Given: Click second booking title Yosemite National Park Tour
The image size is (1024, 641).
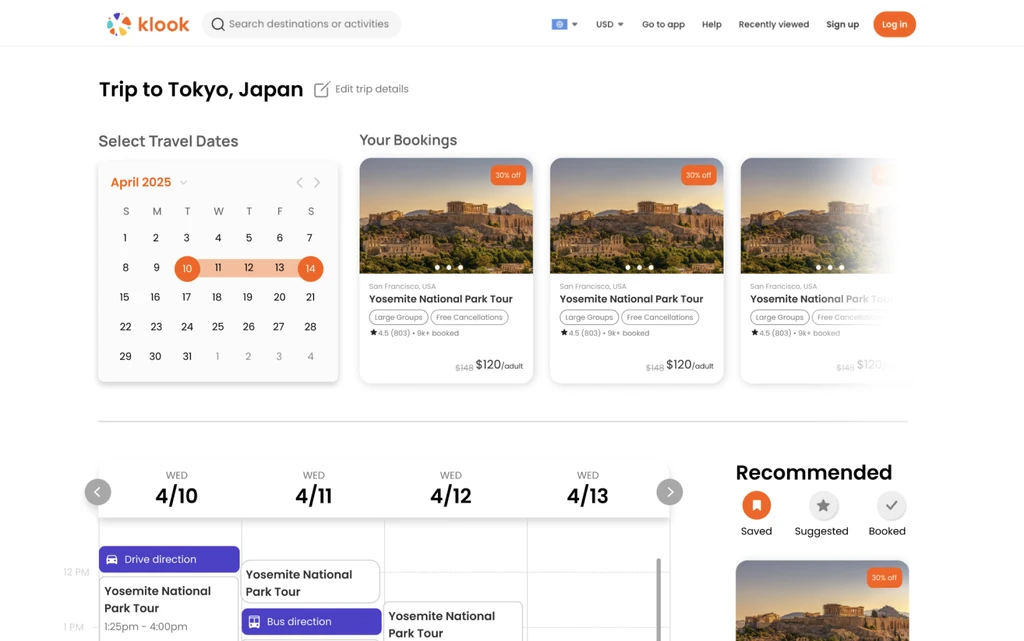Looking at the screenshot, I should [x=632, y=299].
